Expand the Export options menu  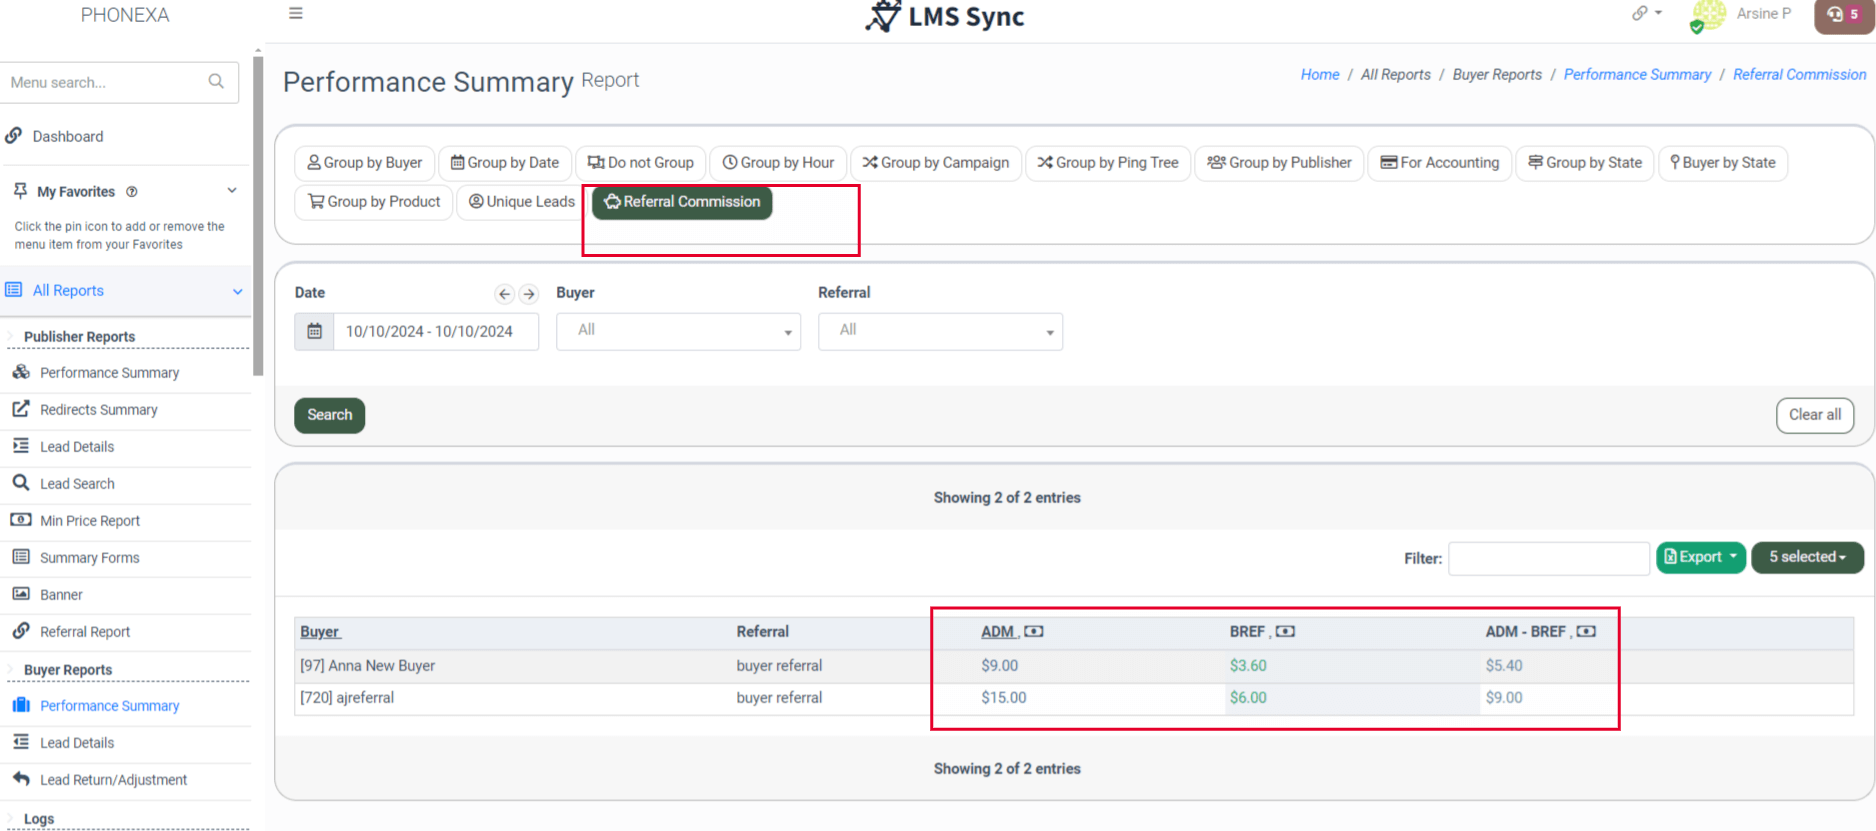click(1700, 557)
